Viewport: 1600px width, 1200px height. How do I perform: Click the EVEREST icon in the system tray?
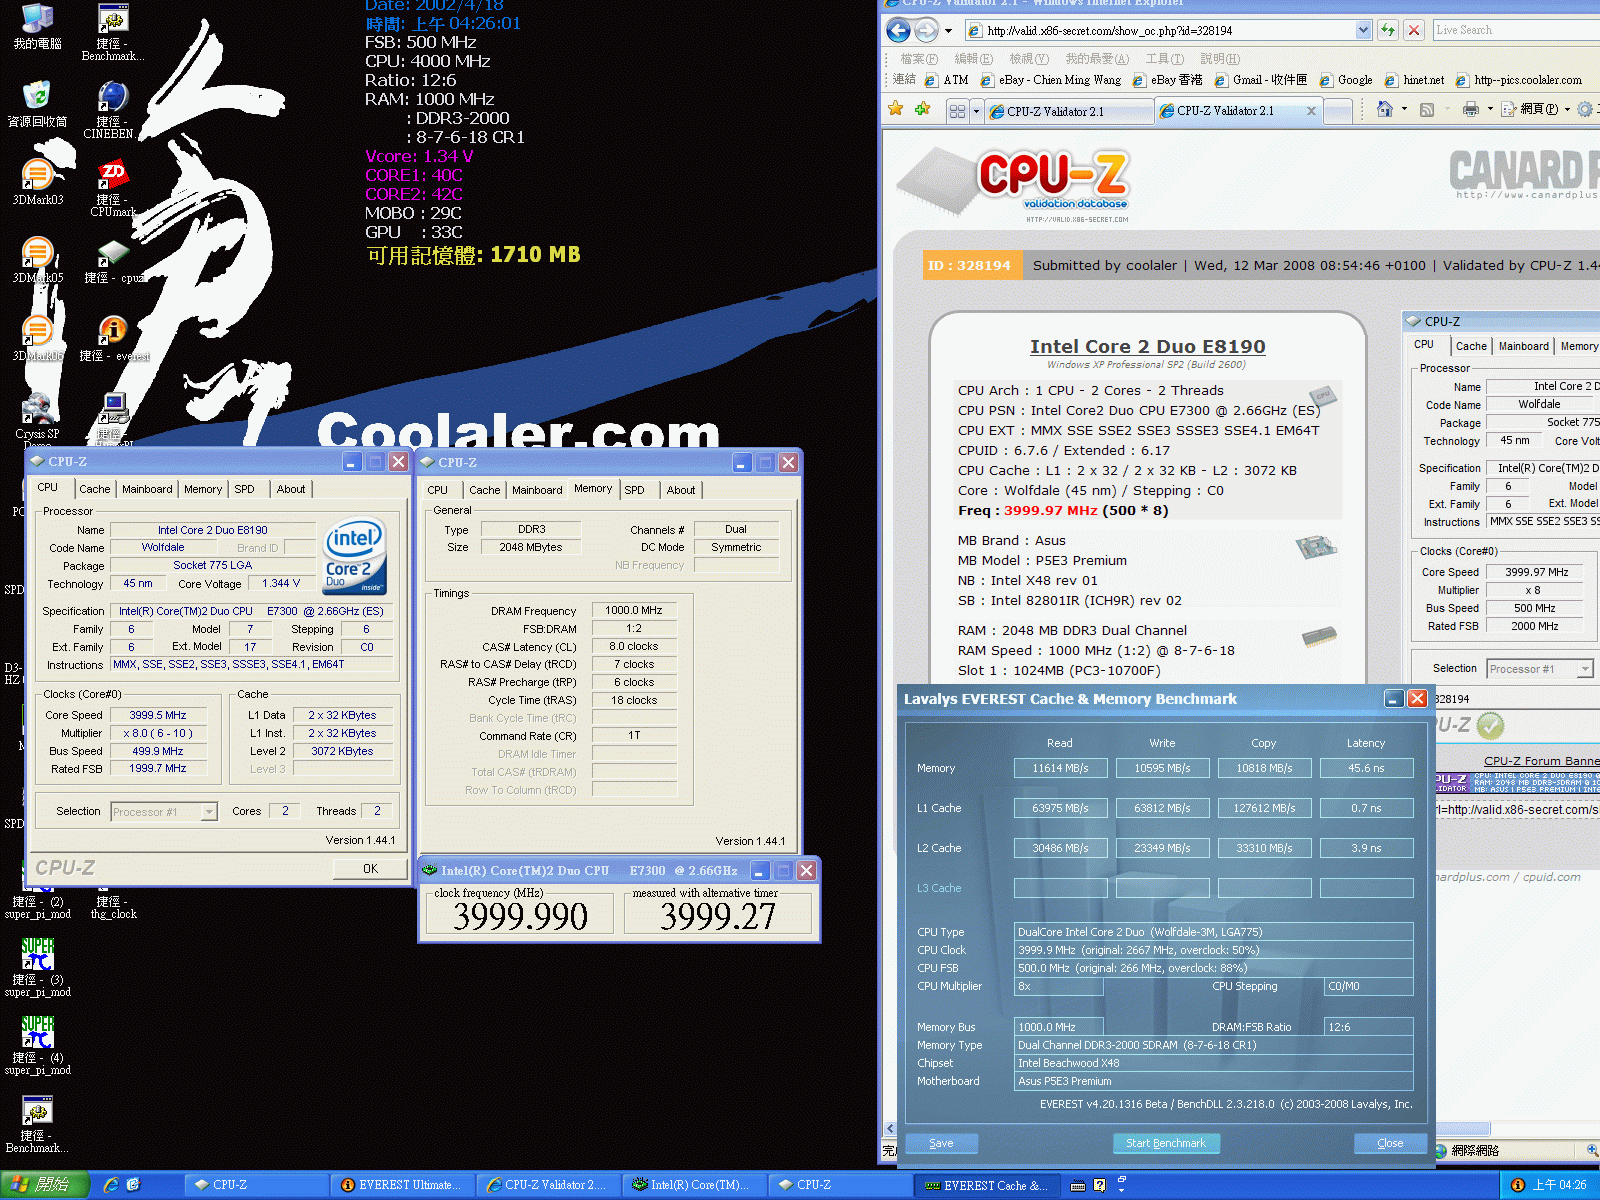tap(1517, 1185)
